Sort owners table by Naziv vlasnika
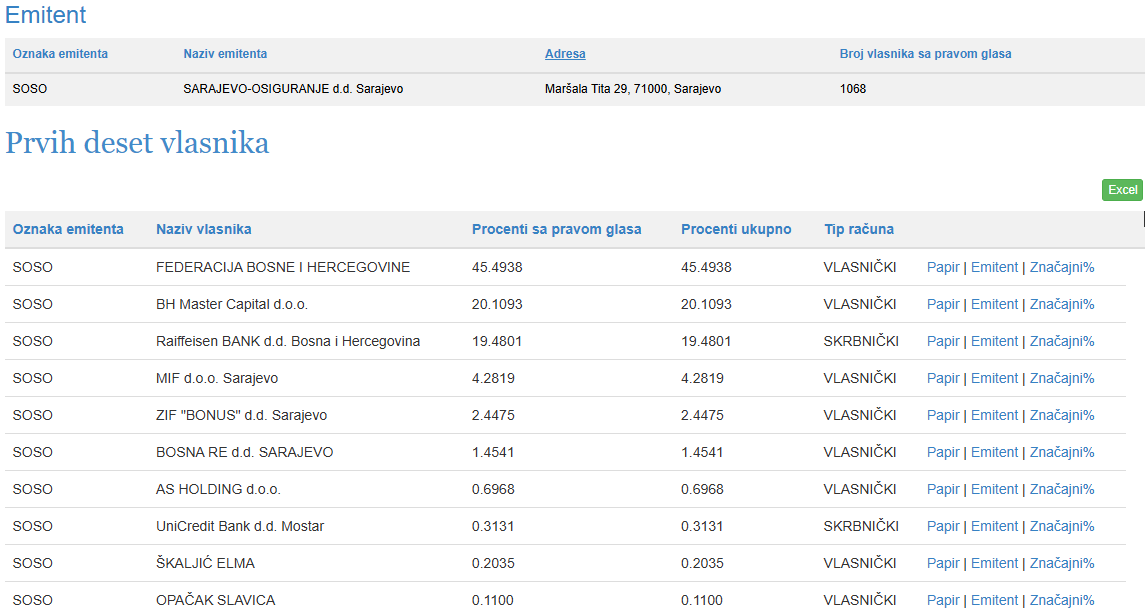This screenshot has height=611, width=1146. click(204, 229)
